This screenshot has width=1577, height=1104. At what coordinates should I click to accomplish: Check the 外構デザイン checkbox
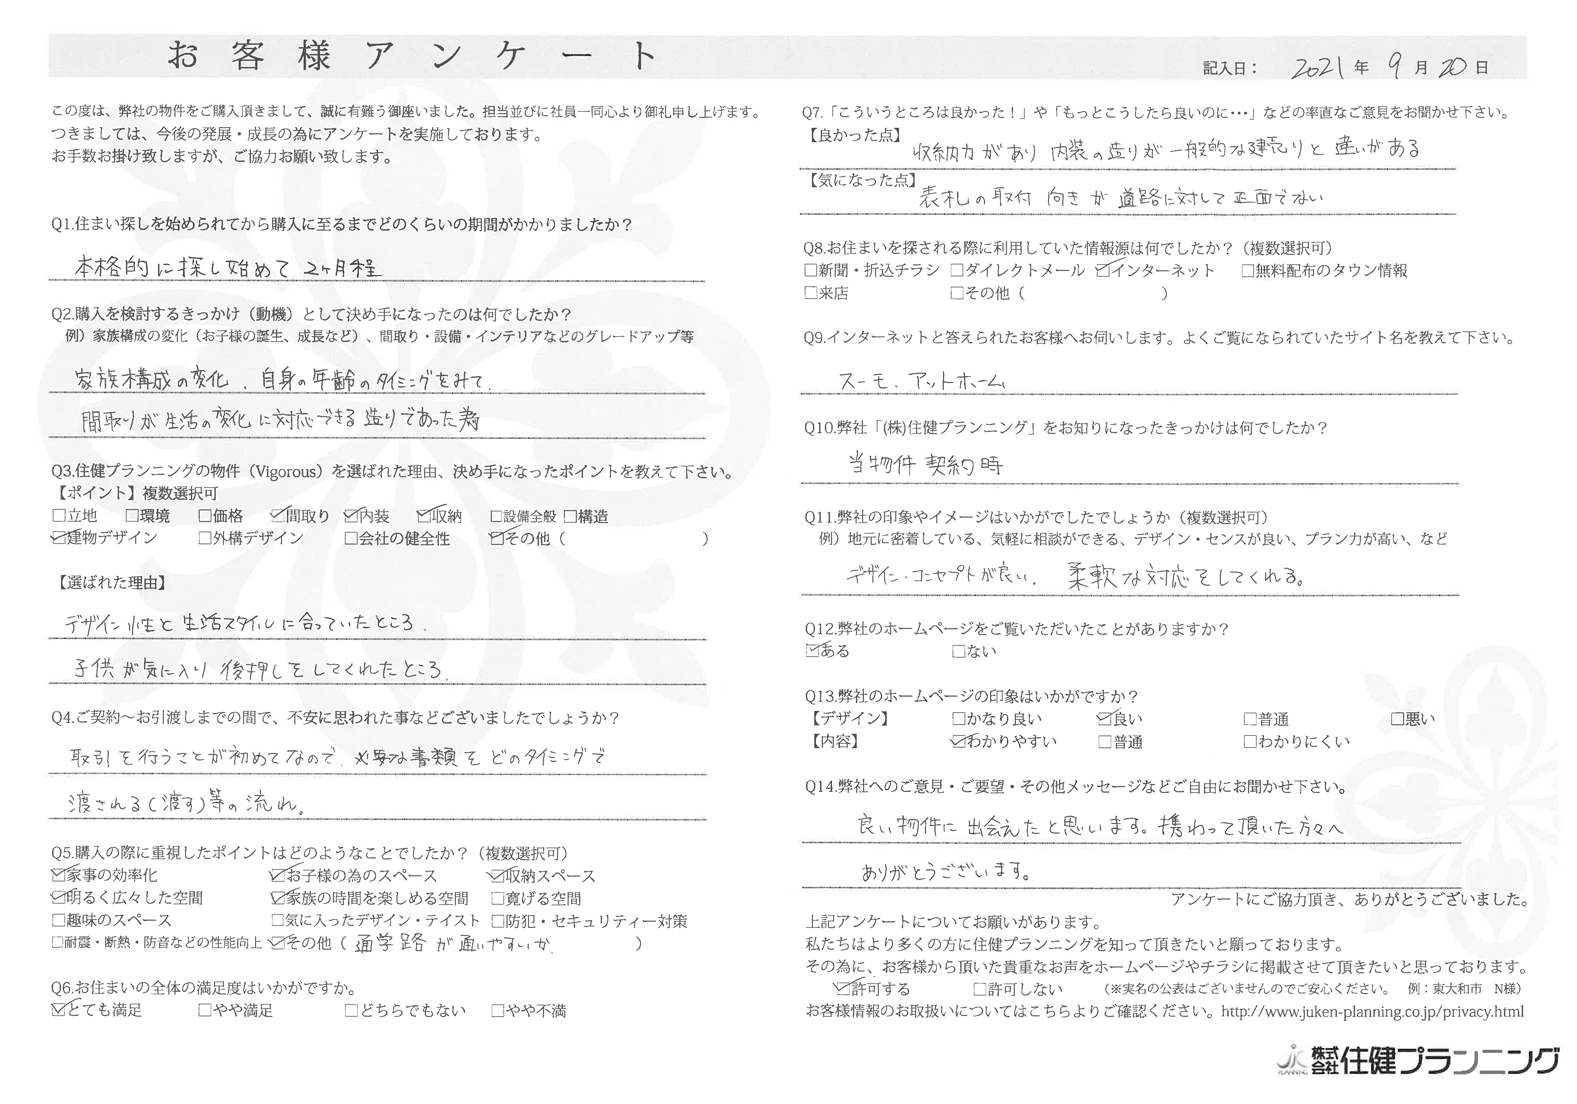(x=205, y=539)
